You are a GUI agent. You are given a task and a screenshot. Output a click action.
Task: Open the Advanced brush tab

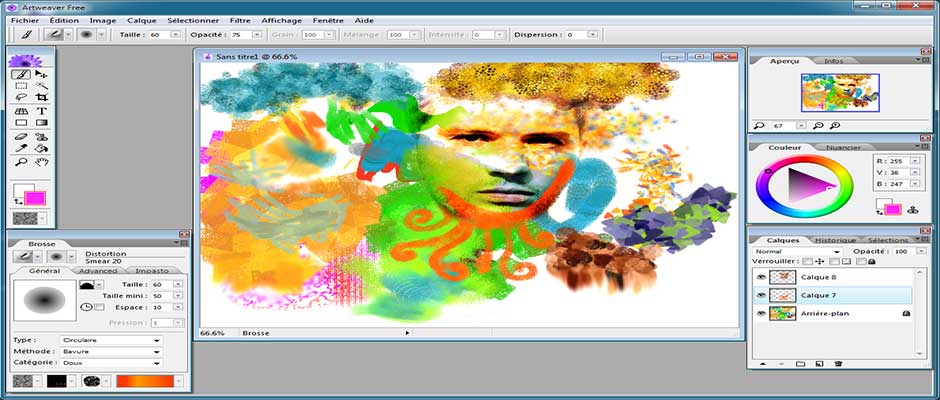coord(98,270)
